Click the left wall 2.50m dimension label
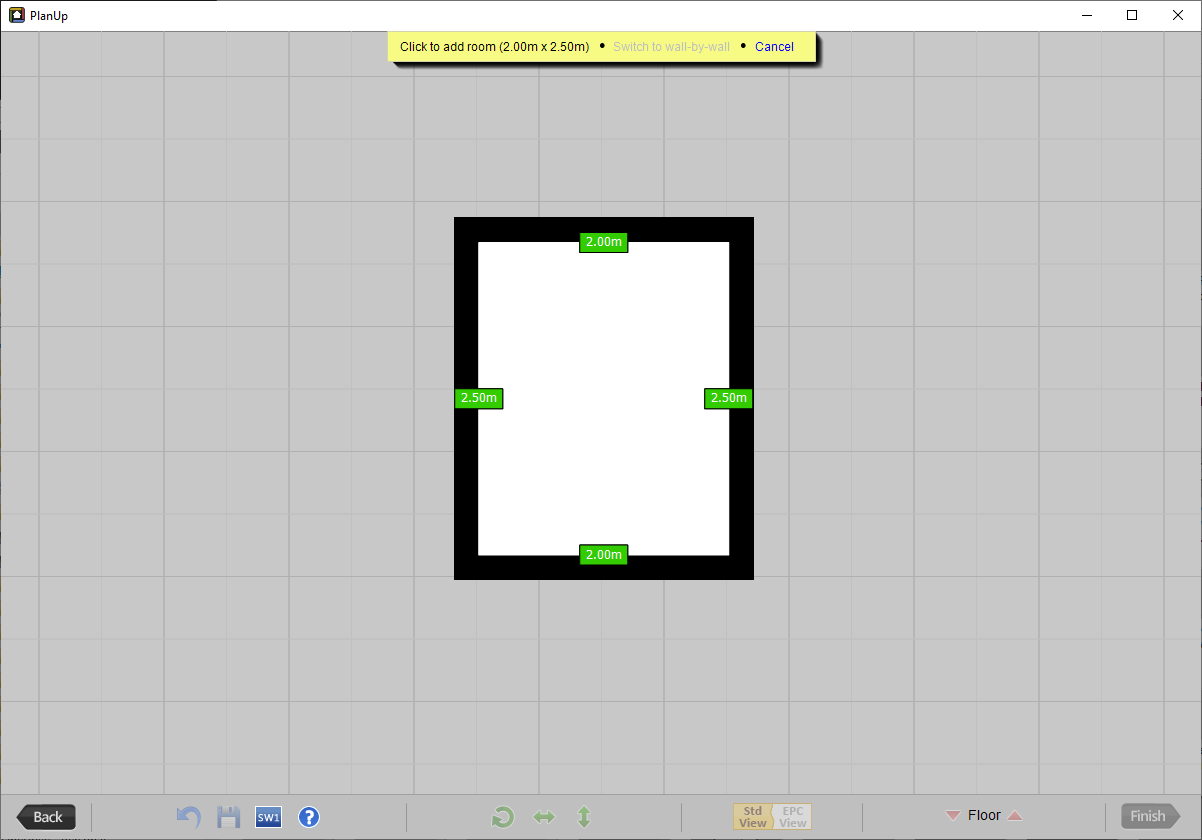1202x840 pixels. click(x=479, y=398)
